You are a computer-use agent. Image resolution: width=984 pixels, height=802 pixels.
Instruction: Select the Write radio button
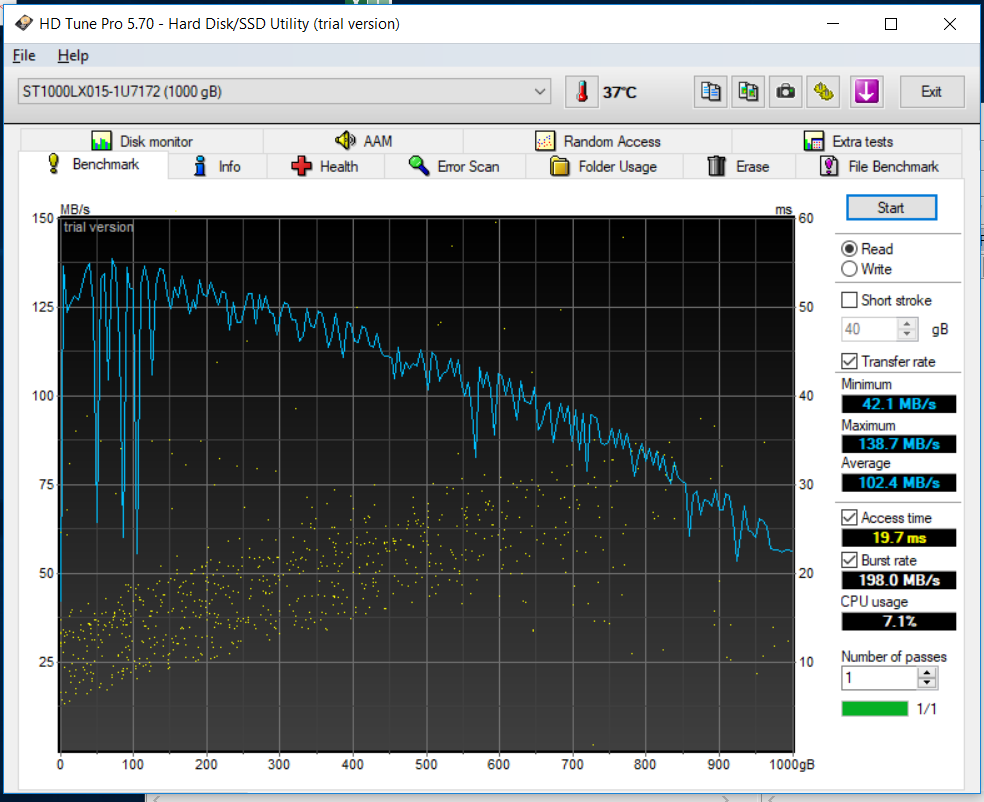point(850,269)
